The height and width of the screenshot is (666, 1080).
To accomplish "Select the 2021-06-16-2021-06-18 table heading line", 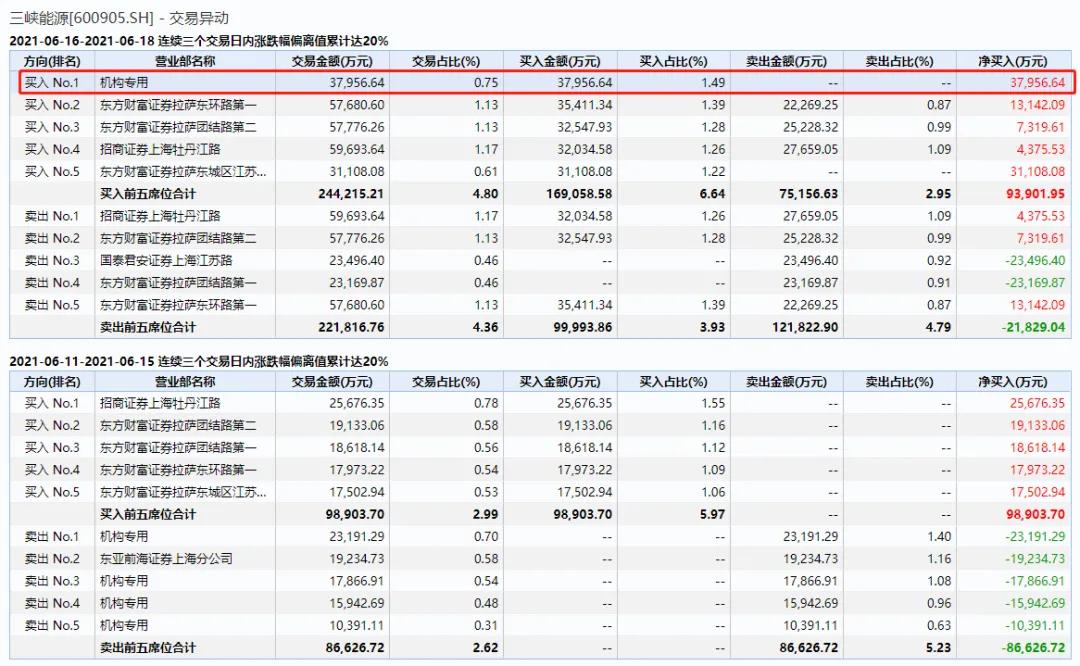I will (198, 41).
